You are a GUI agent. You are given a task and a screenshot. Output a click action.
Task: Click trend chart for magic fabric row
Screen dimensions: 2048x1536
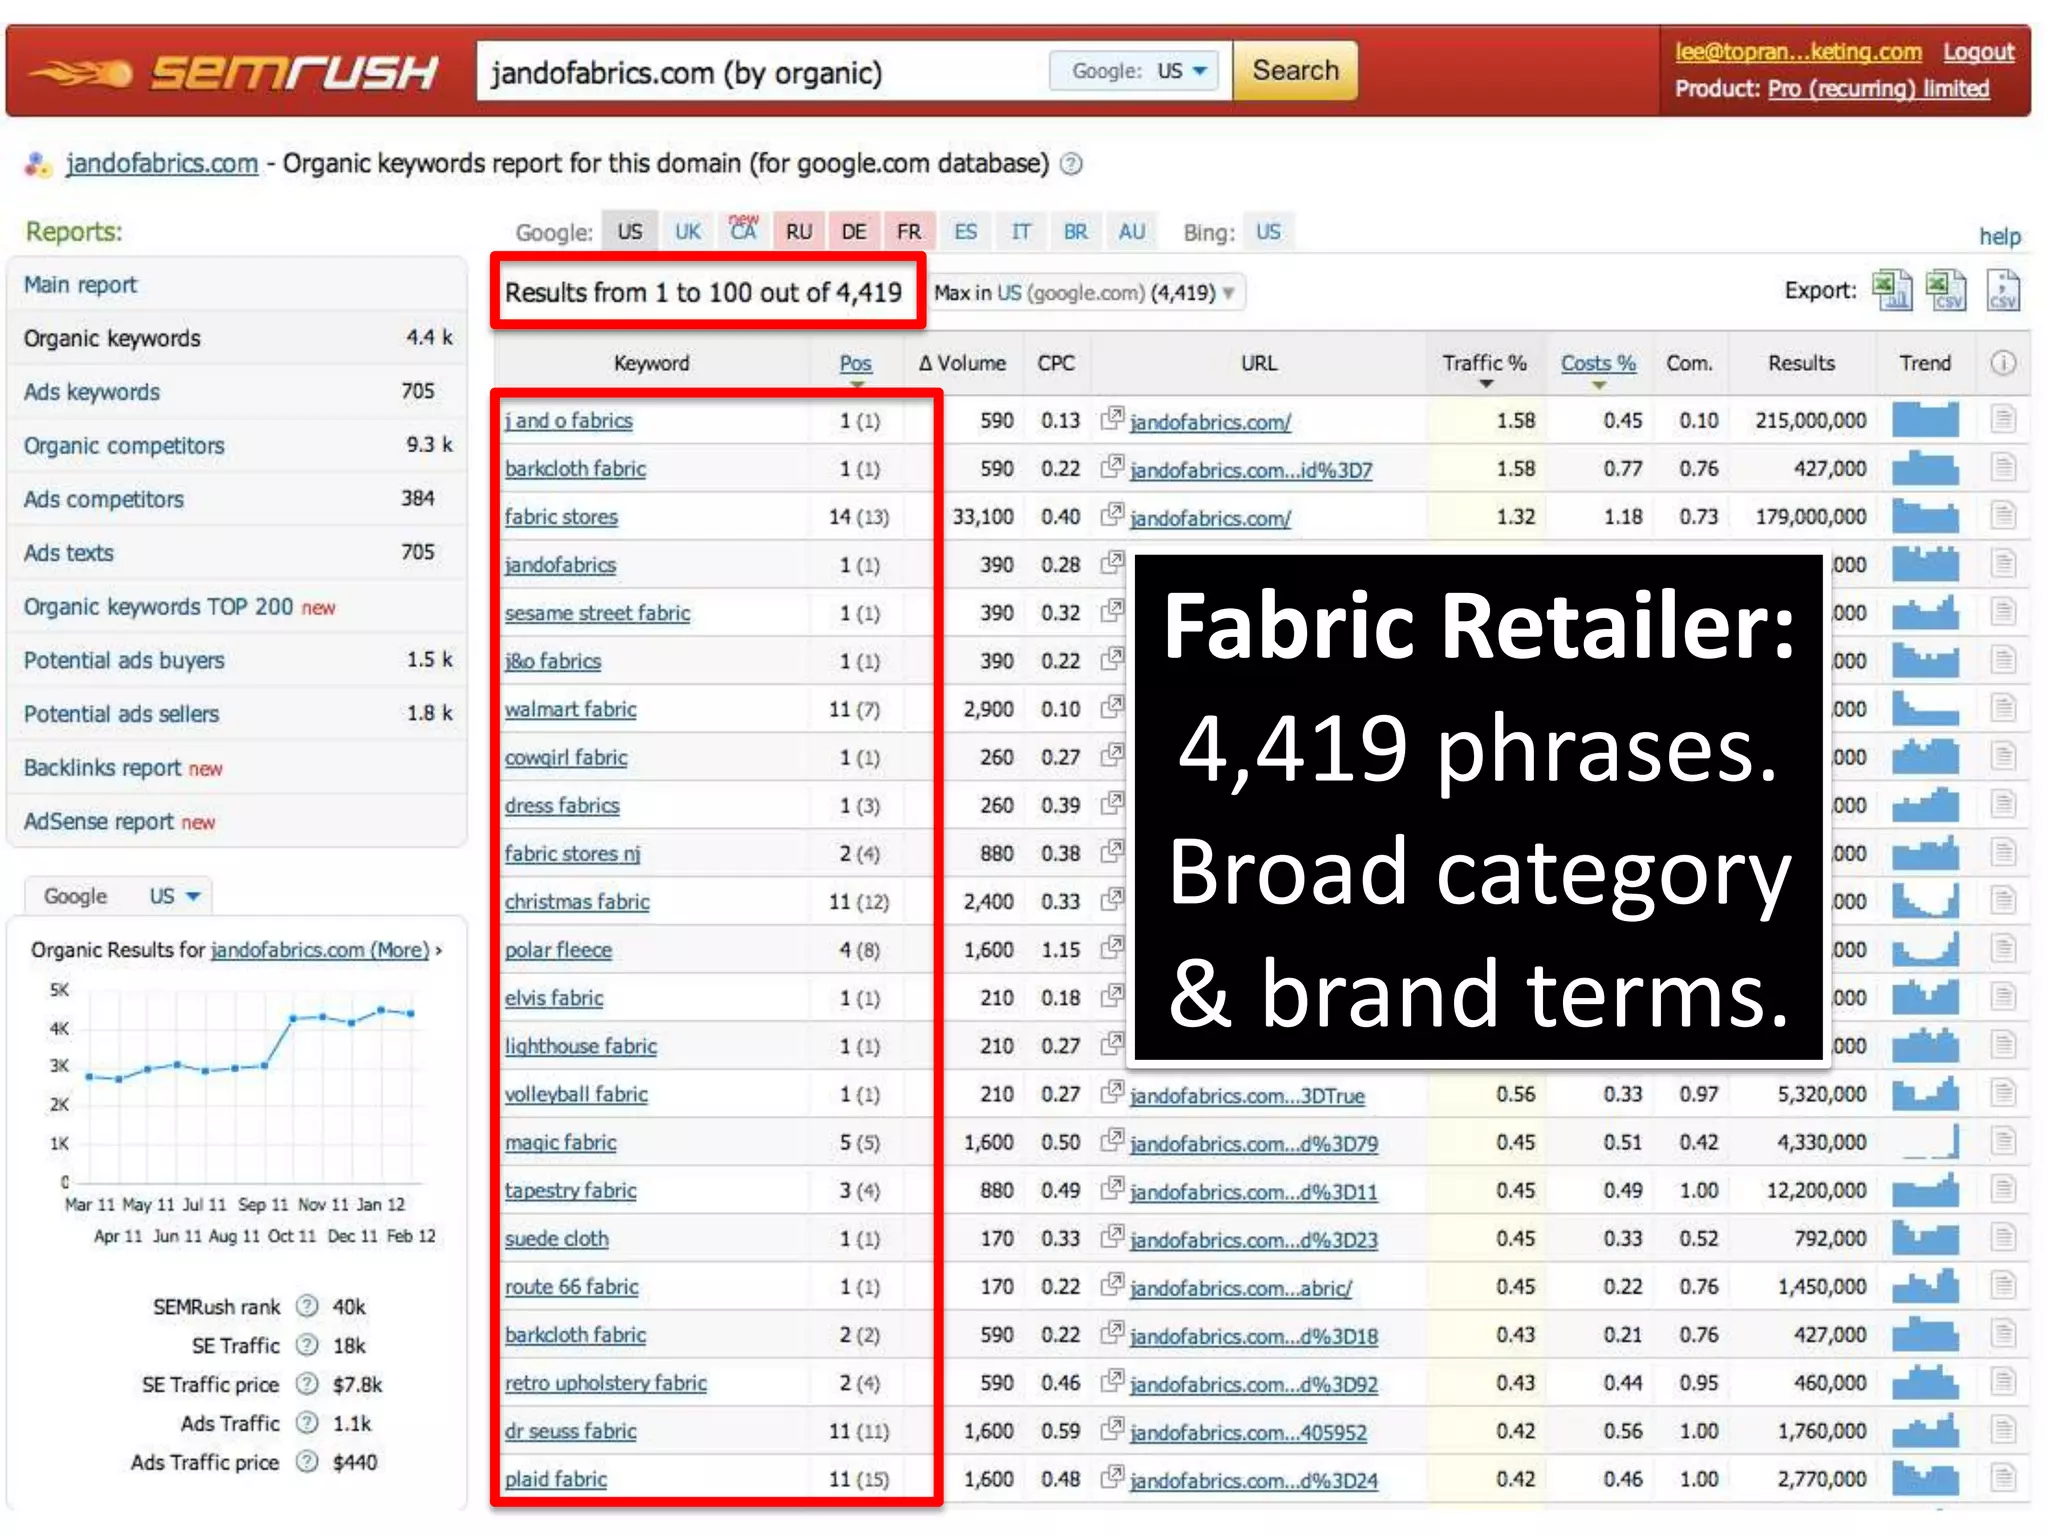(1925, 1141)
